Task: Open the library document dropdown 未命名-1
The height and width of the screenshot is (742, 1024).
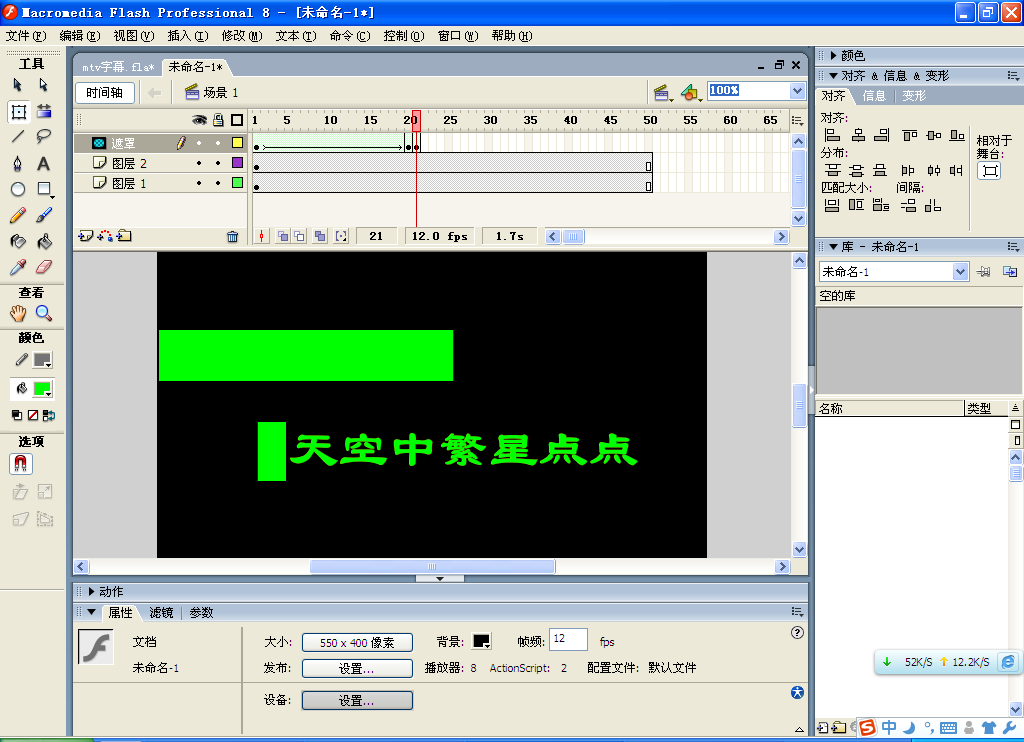Action: coord(961,271)
